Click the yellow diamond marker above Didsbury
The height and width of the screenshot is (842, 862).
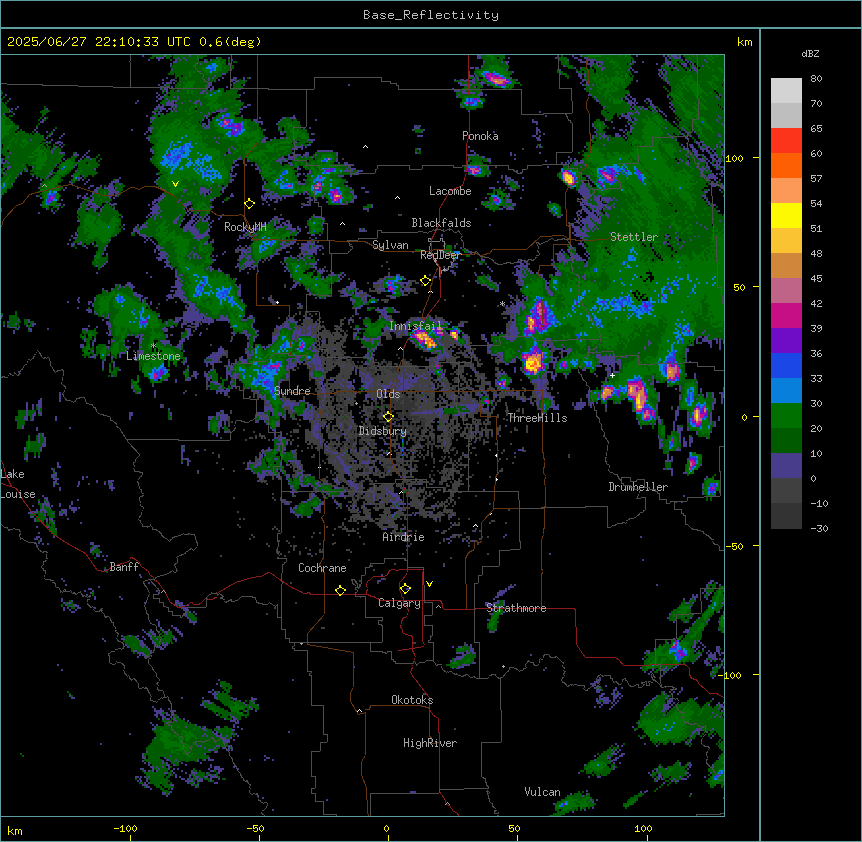tap(388, 416)
